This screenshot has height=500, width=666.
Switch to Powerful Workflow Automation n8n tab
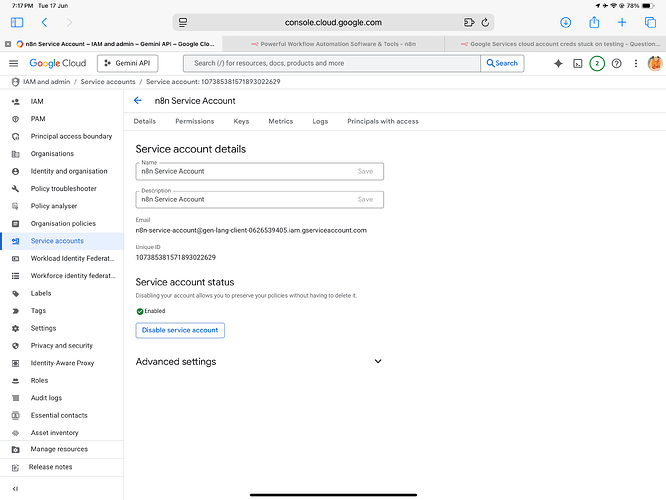pyautogui.click(x=333, y=44)
